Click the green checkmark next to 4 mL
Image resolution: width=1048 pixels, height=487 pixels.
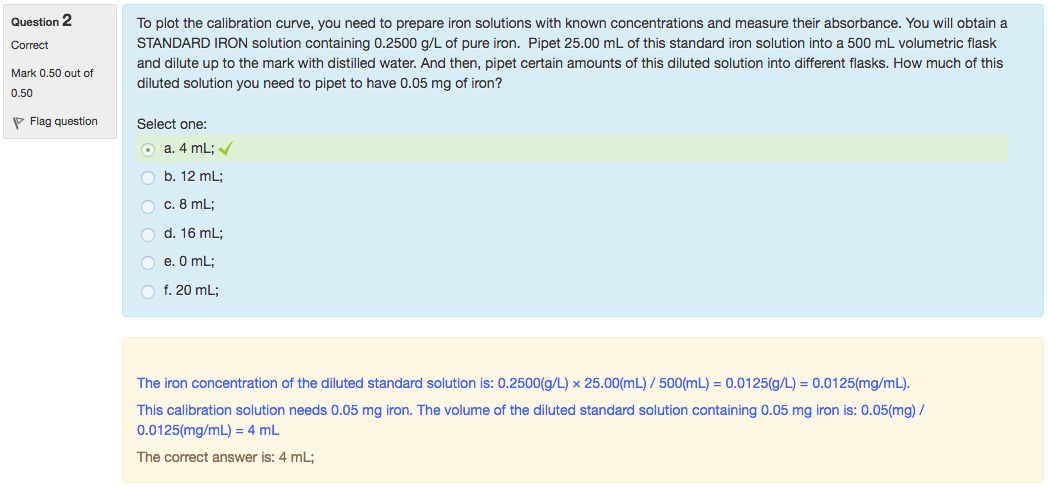[226, 150]
